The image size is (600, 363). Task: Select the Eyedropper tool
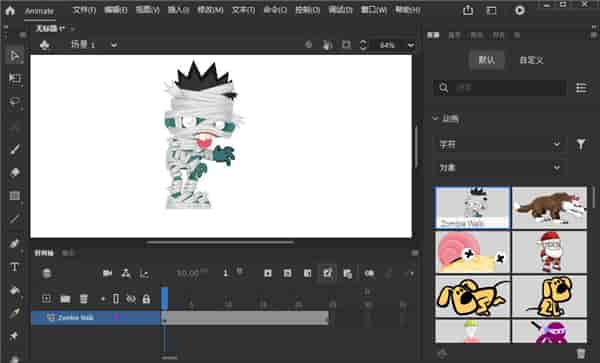click(15, 313)
